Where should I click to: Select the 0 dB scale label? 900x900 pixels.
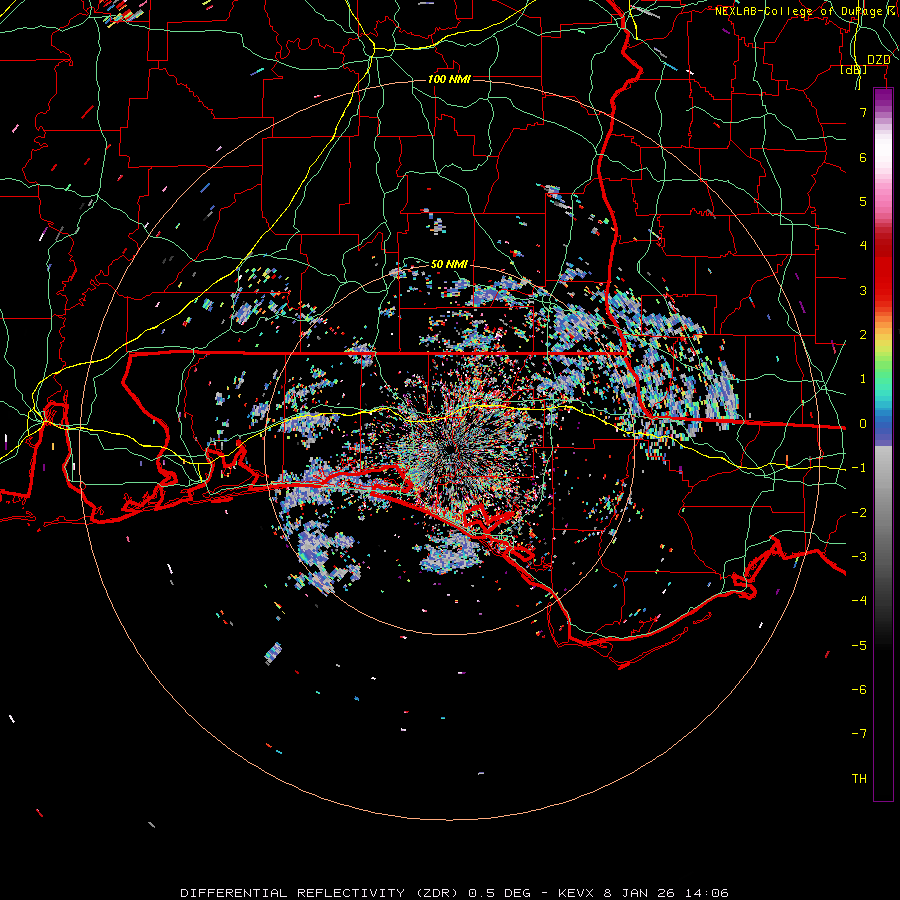tap(863, 424)
